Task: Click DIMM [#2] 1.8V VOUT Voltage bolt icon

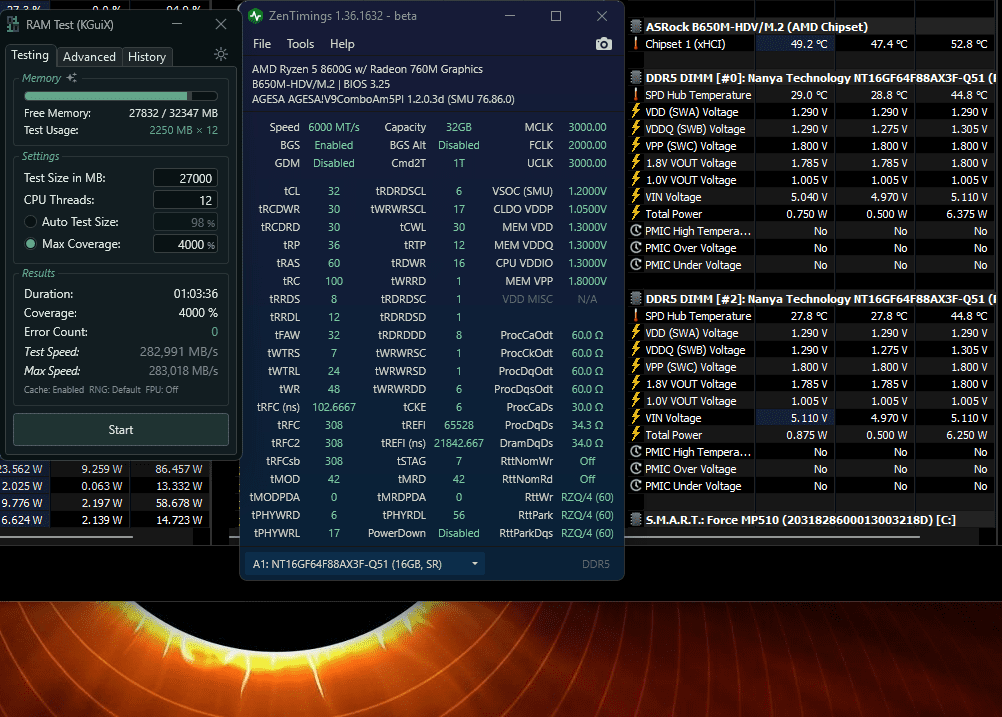Action: coord(636,383)
